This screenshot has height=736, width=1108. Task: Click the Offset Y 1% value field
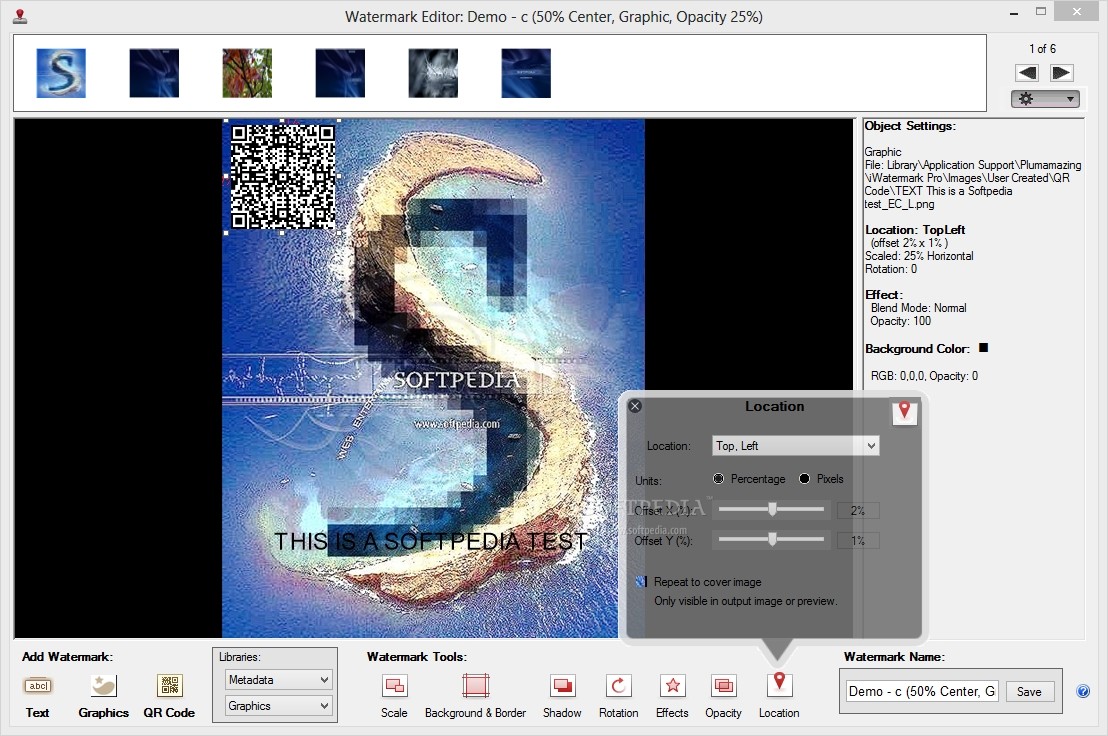click(x=858, y=540)
